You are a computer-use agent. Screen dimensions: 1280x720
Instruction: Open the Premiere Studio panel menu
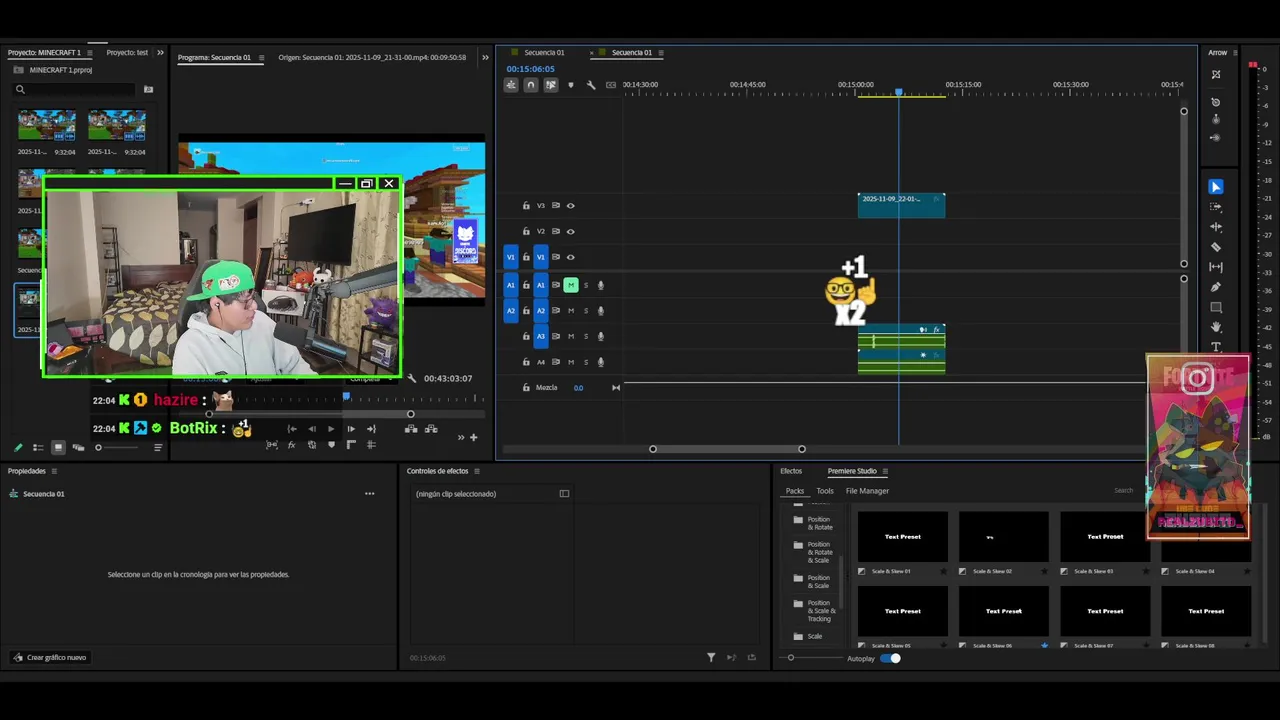[x=885, y=471]
